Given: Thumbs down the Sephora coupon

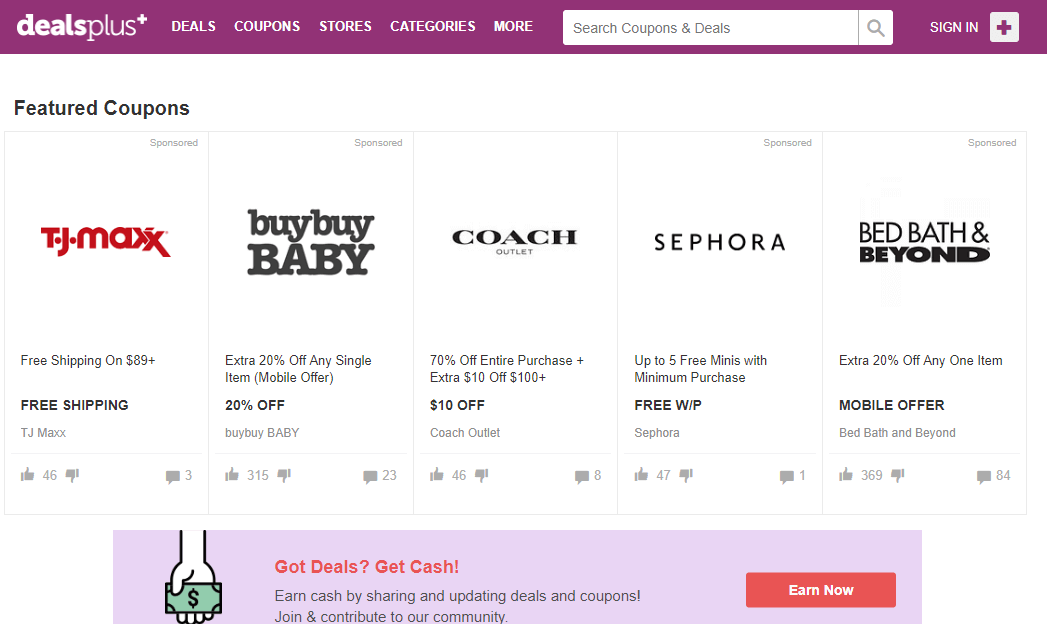Looking at the screenshot, I should tap(685, 474).
